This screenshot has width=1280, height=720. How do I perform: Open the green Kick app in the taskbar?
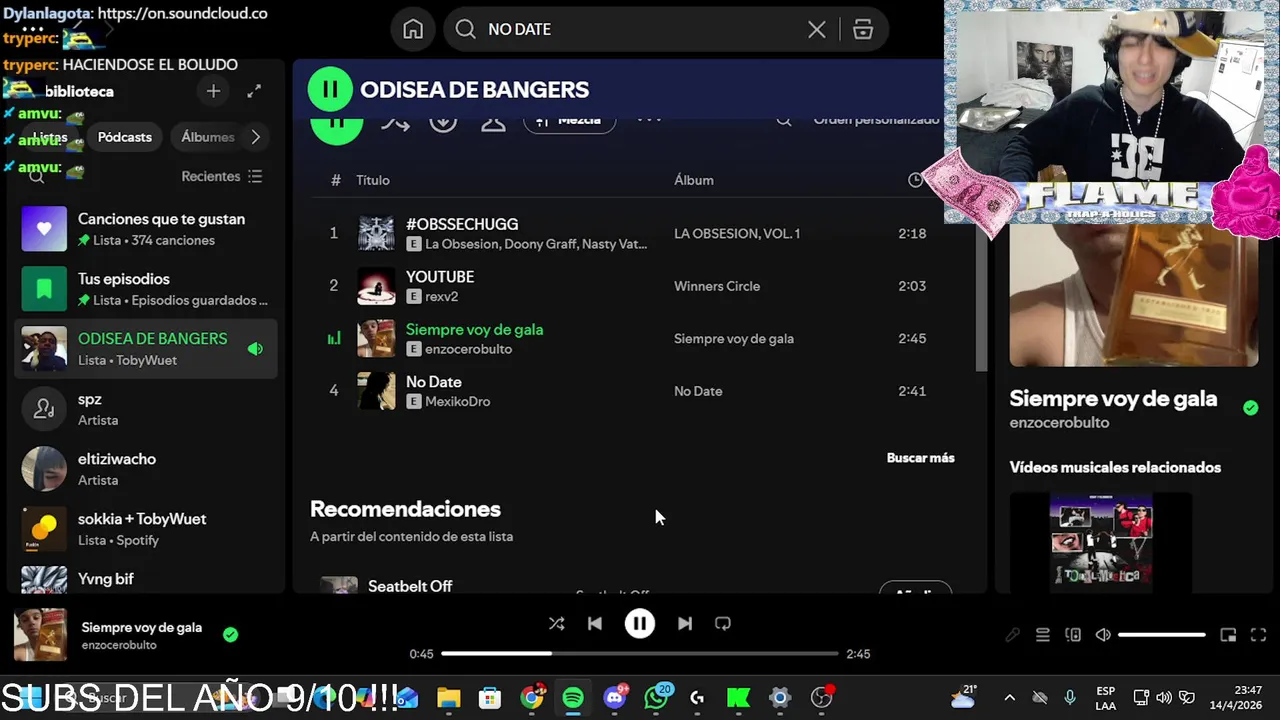coord(739,698)
